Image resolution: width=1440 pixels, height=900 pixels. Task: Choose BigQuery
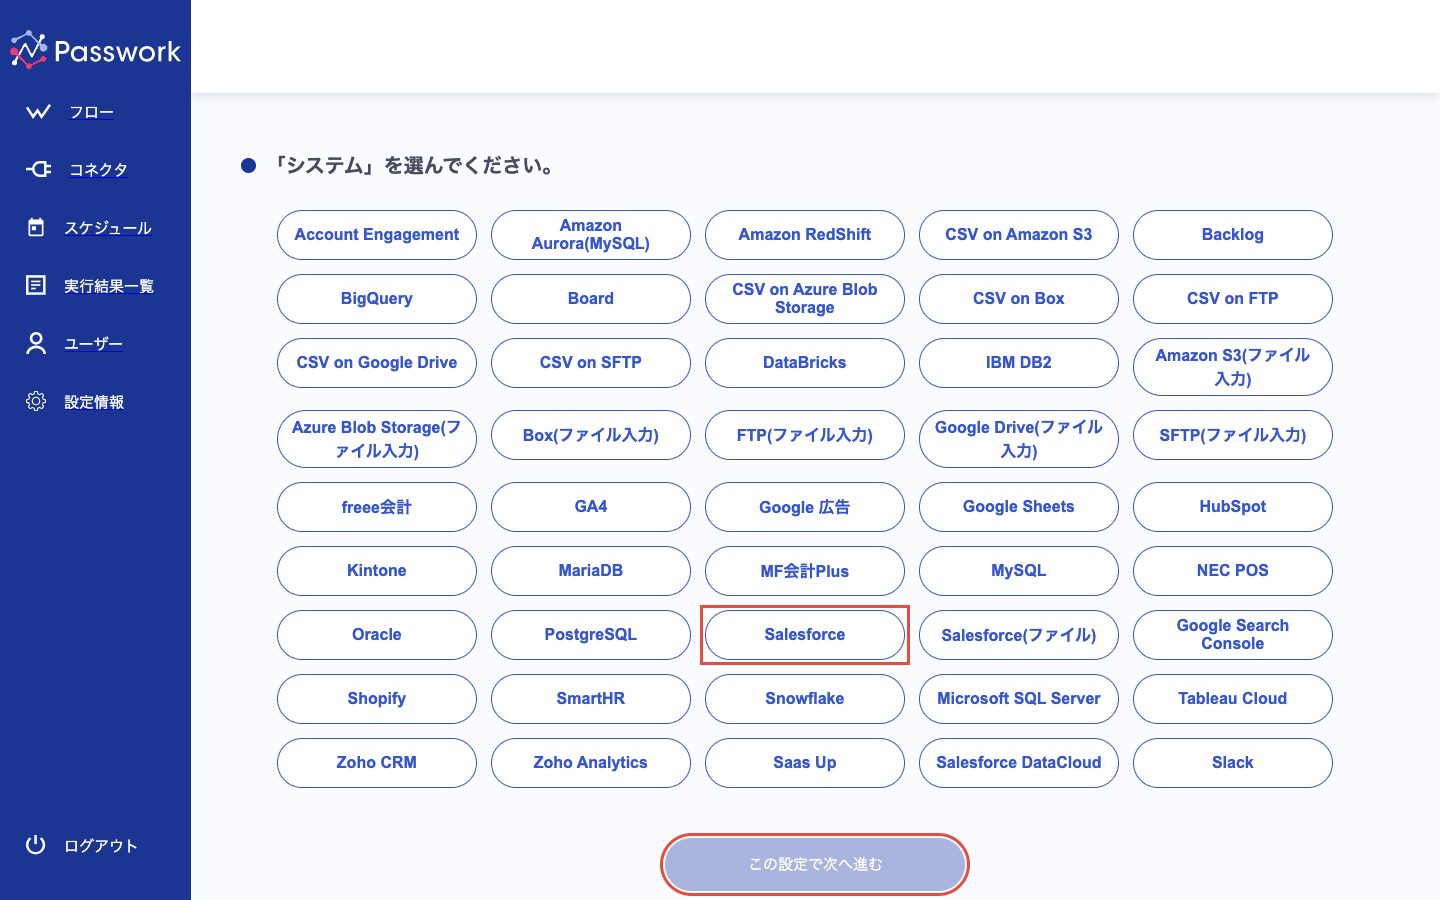click(x=377, y=299)
